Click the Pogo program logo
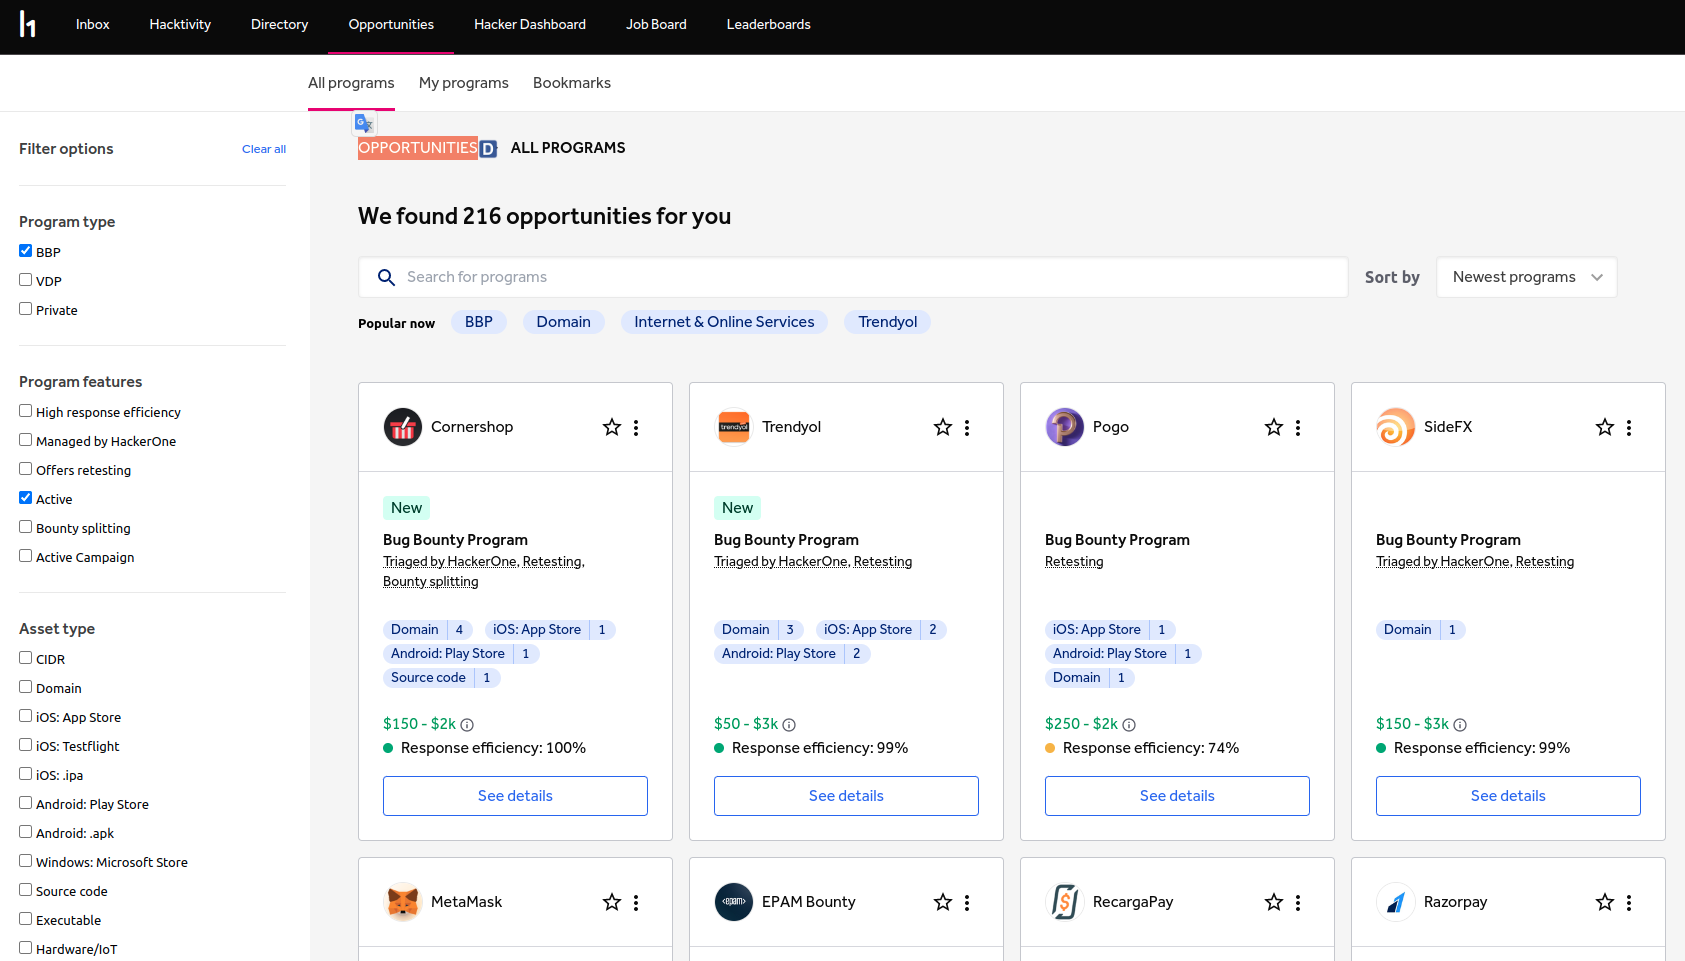This screenshot has height=961, width=1685. 1064,426
